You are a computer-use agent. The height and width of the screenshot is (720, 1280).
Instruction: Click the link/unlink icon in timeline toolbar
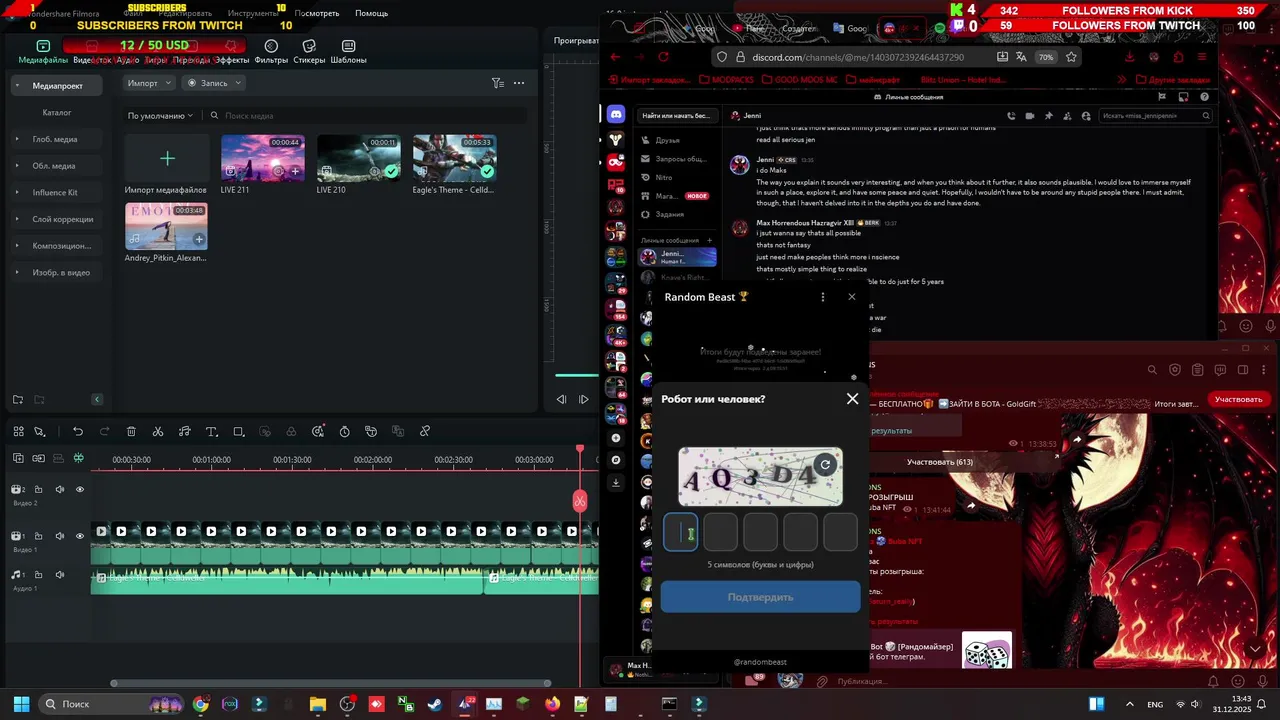click(424, 432)
